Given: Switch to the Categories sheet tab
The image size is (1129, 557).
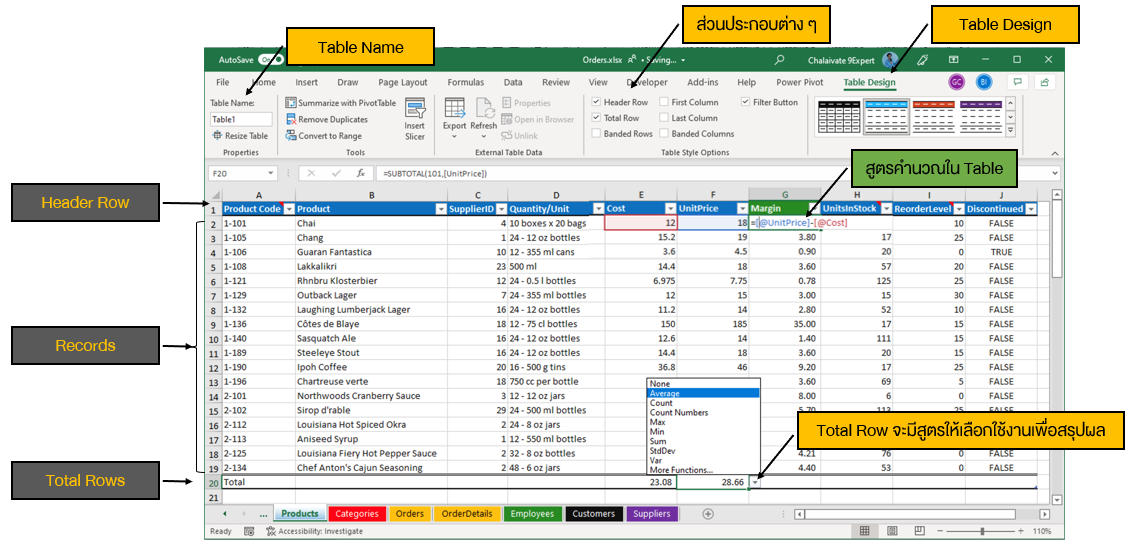Looking at the screenshot, I should (x=356, y=514).
